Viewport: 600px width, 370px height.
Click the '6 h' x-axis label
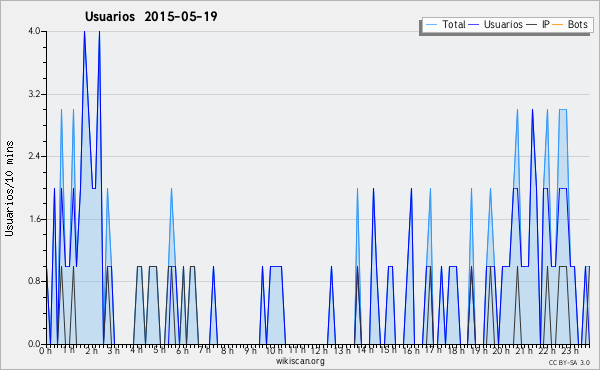coord(182,351)
